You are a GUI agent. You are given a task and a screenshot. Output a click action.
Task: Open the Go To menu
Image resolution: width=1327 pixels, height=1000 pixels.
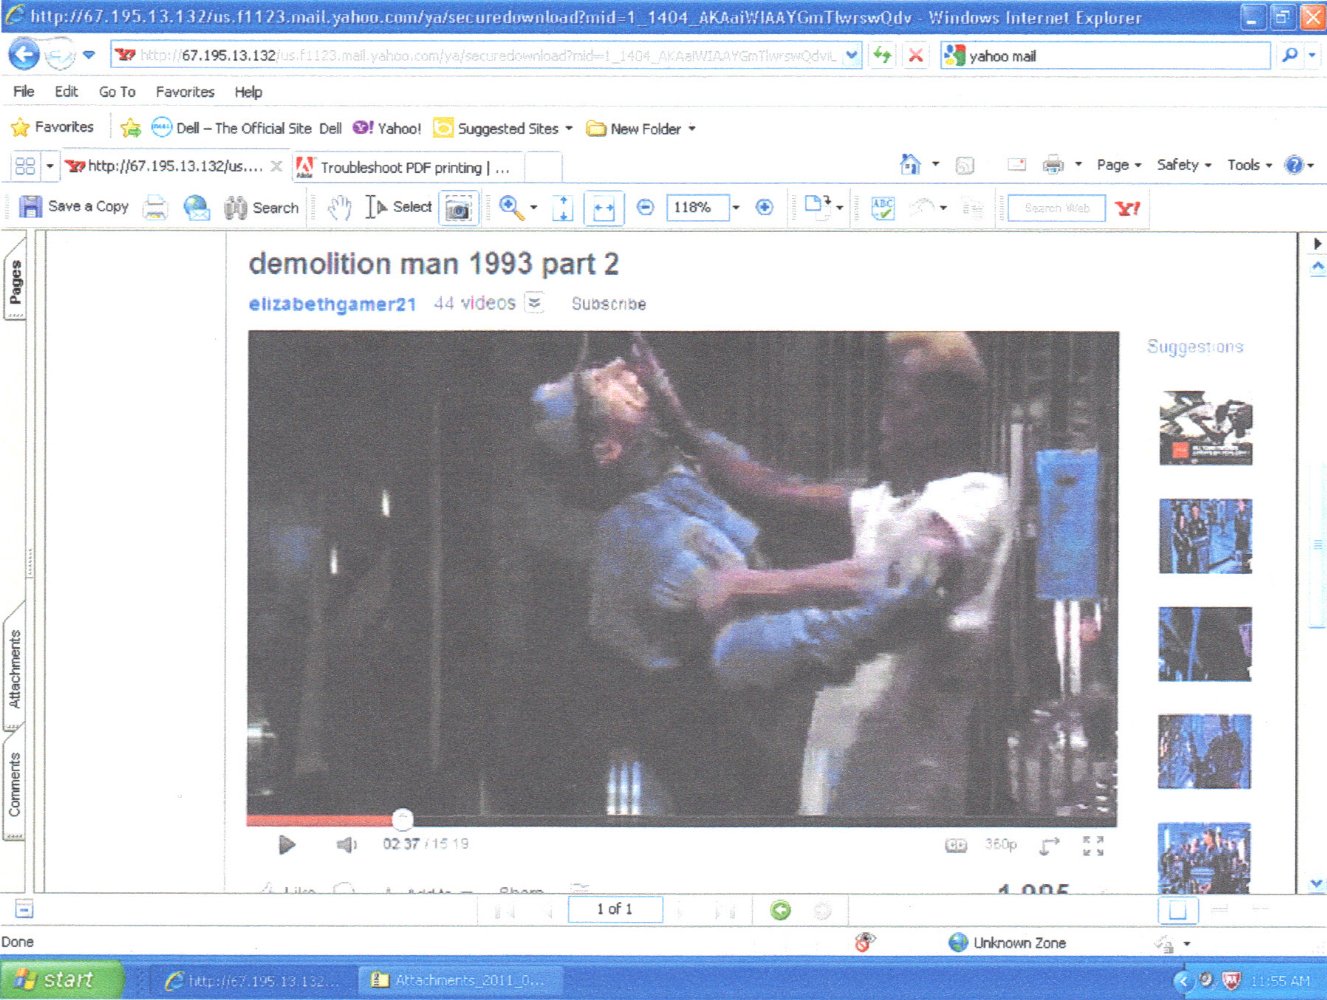coord(117,91)
